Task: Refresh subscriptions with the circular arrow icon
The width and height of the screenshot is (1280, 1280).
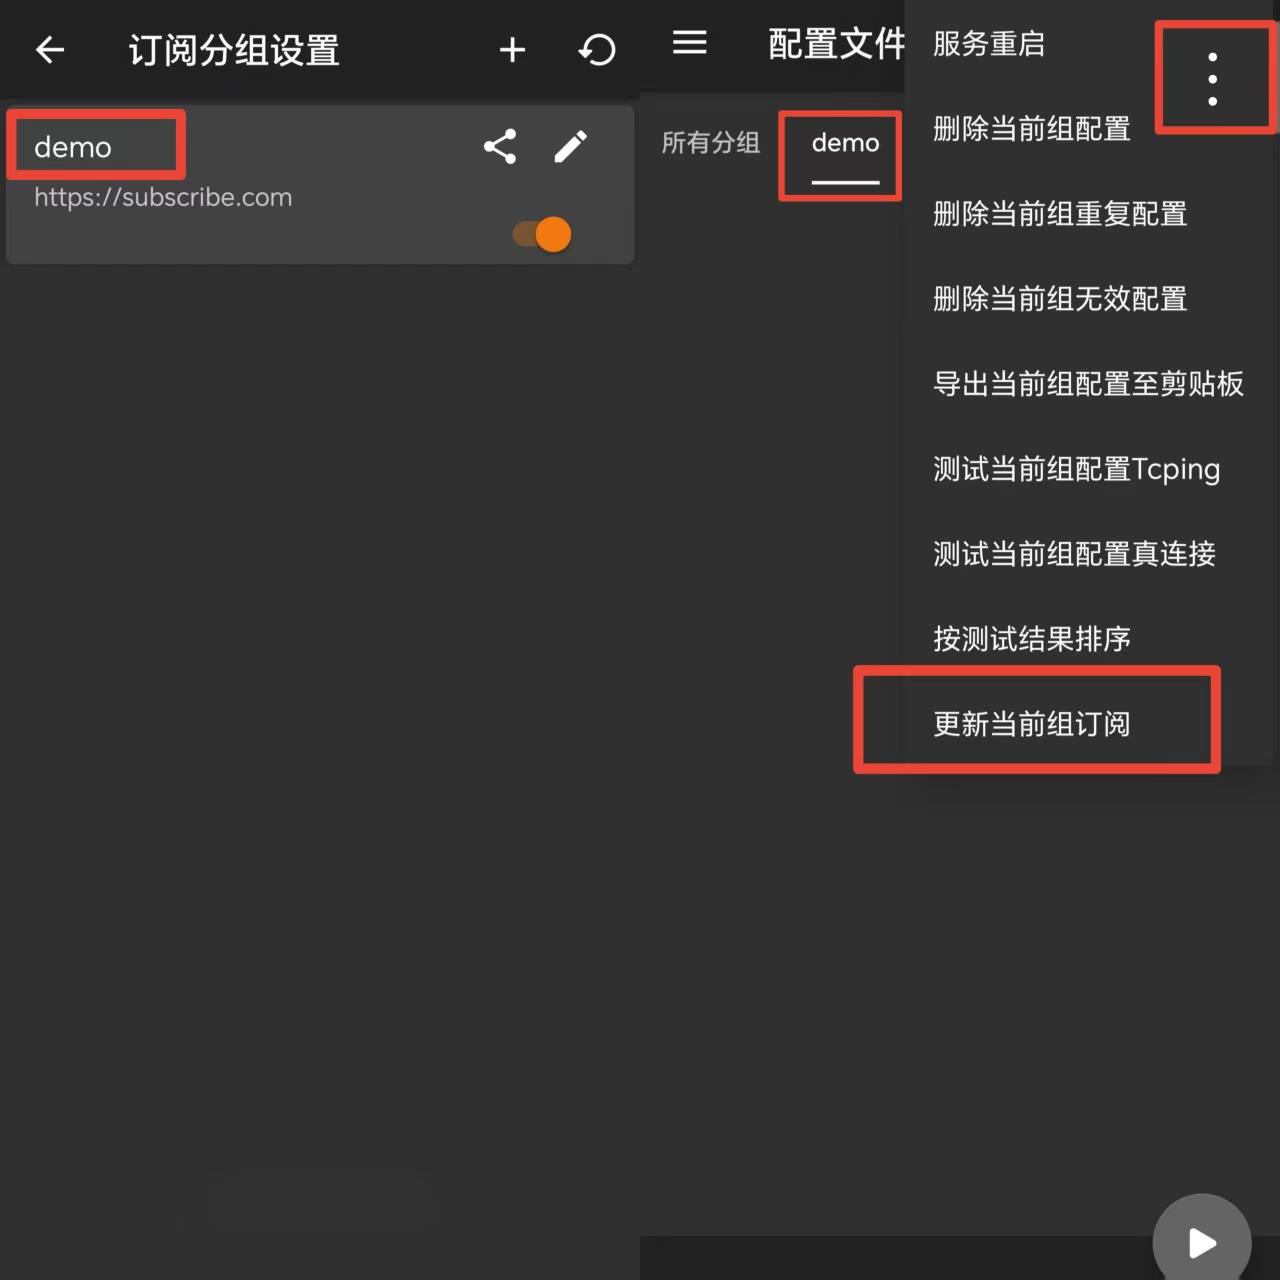Action: click(597, 50)
